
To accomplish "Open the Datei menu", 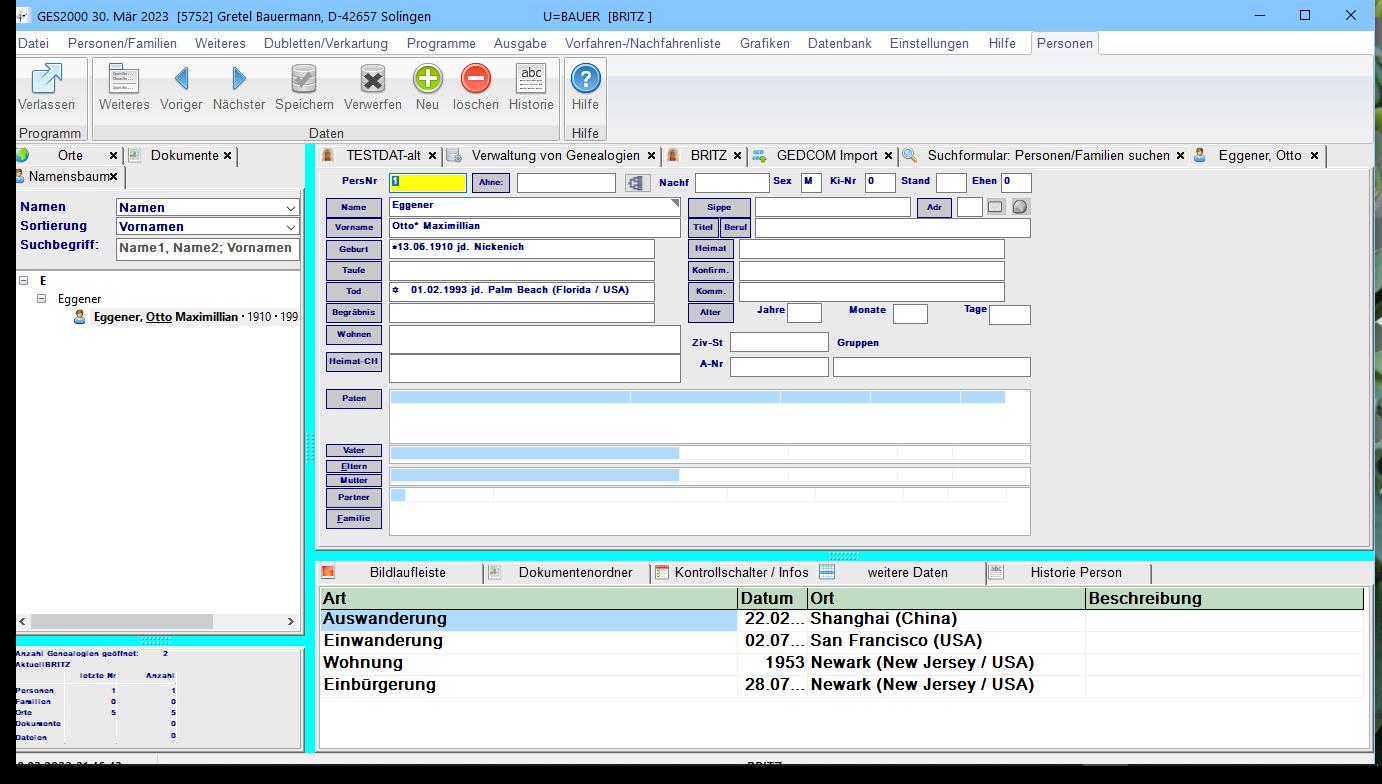I will (x=33, y=43).
